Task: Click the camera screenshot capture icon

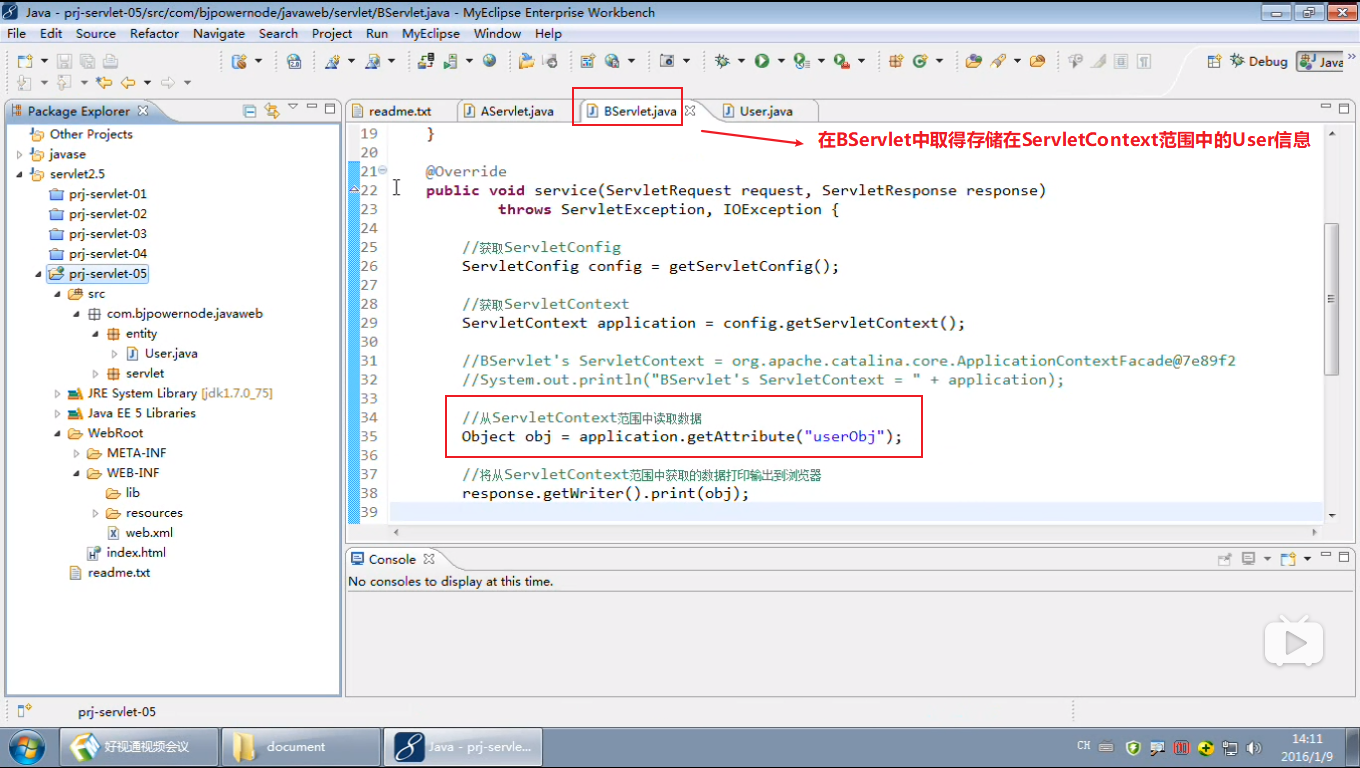Action: pyautogui.click(x=666, y=61)
